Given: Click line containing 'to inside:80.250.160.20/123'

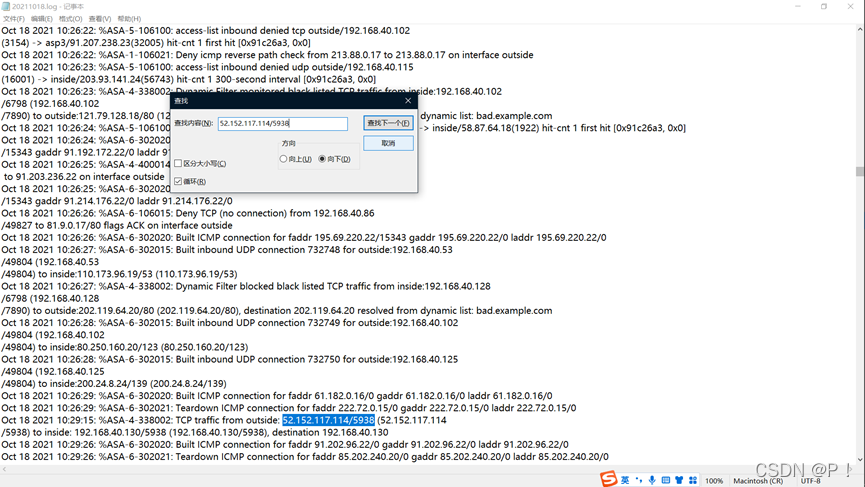Looking at the screenshot, I should pos(125,347).
